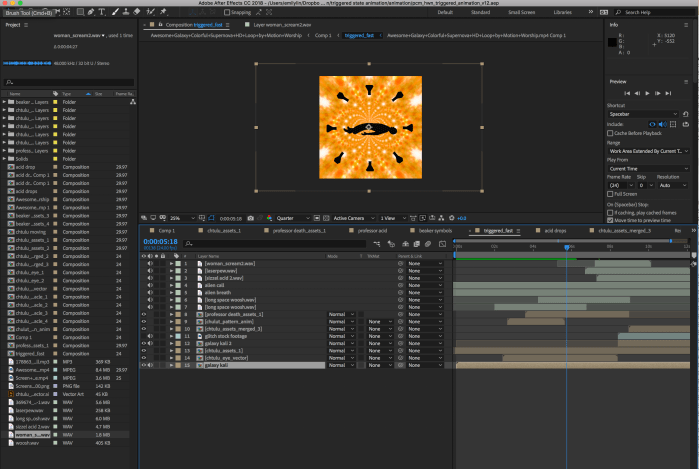The height and width of the screenshot is (469, 699).
Task: Click the timeline current time indicator
Action: [567, 247]
